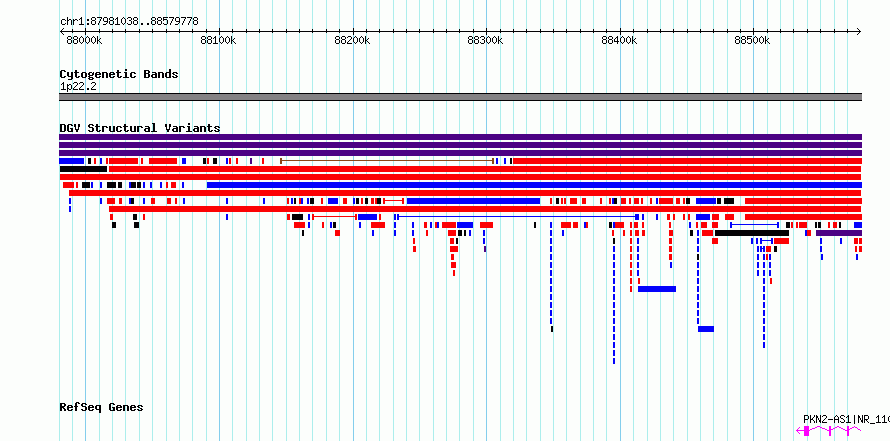Click the chr1:87981038..88579778 coordinate label
The width and height of the screenshot is (890, 441).
tap(129, 22)
